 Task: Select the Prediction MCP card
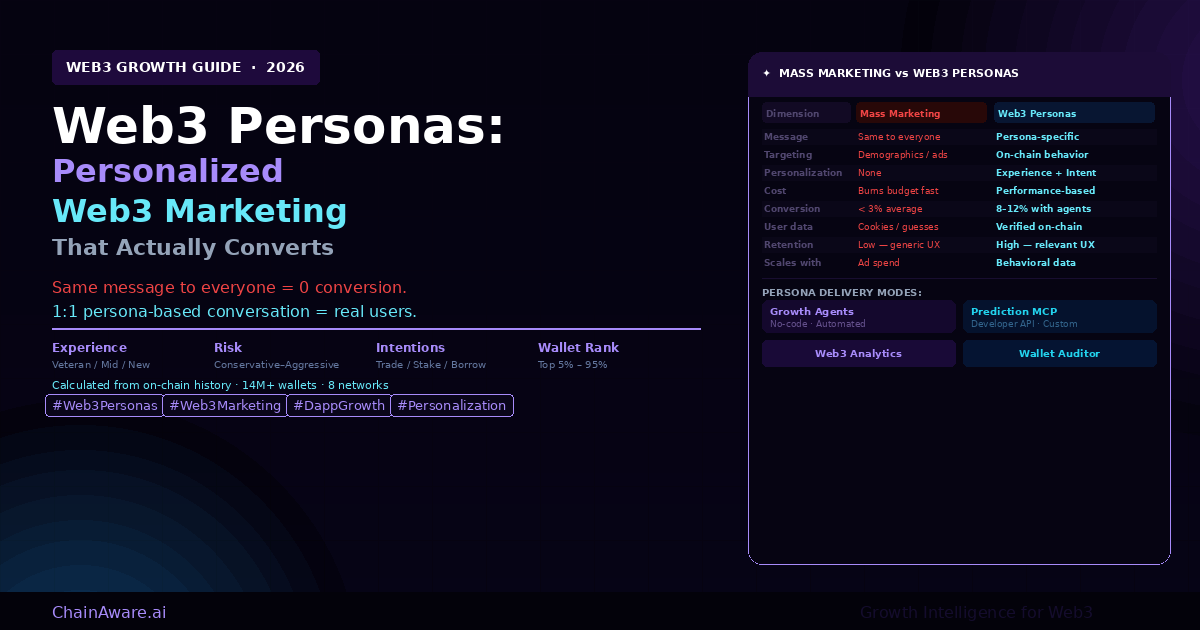(x=1059, y=317)
